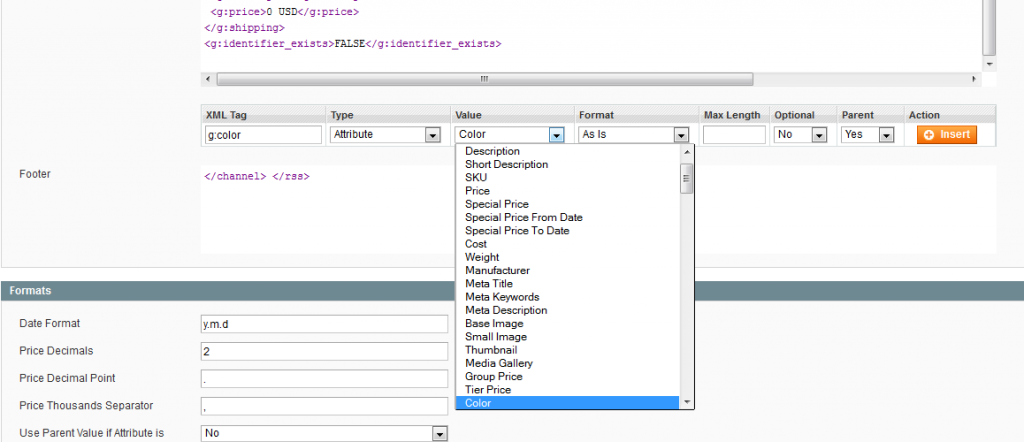Click the empty Max Length input field
This screenshot has width=1024, height=442.
coord(733,134)
